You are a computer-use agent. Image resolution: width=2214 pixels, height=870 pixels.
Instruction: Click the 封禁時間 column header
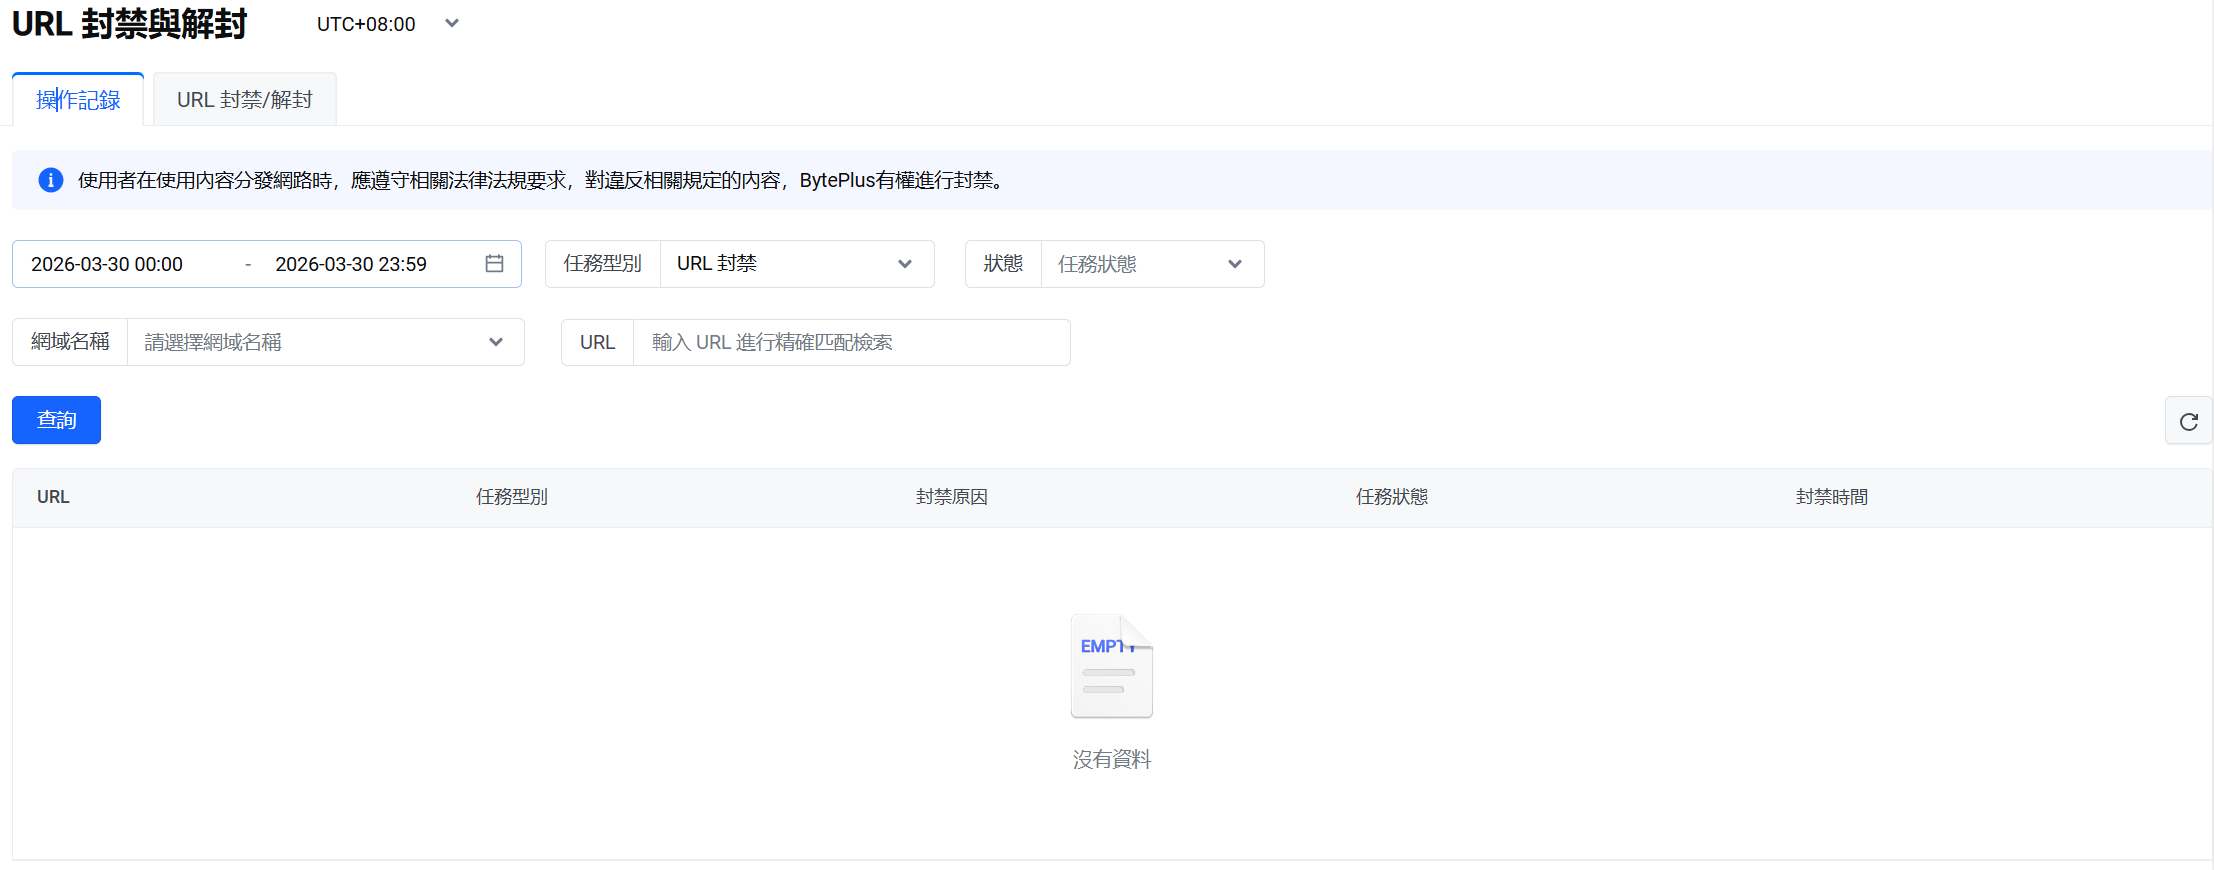1831,497
